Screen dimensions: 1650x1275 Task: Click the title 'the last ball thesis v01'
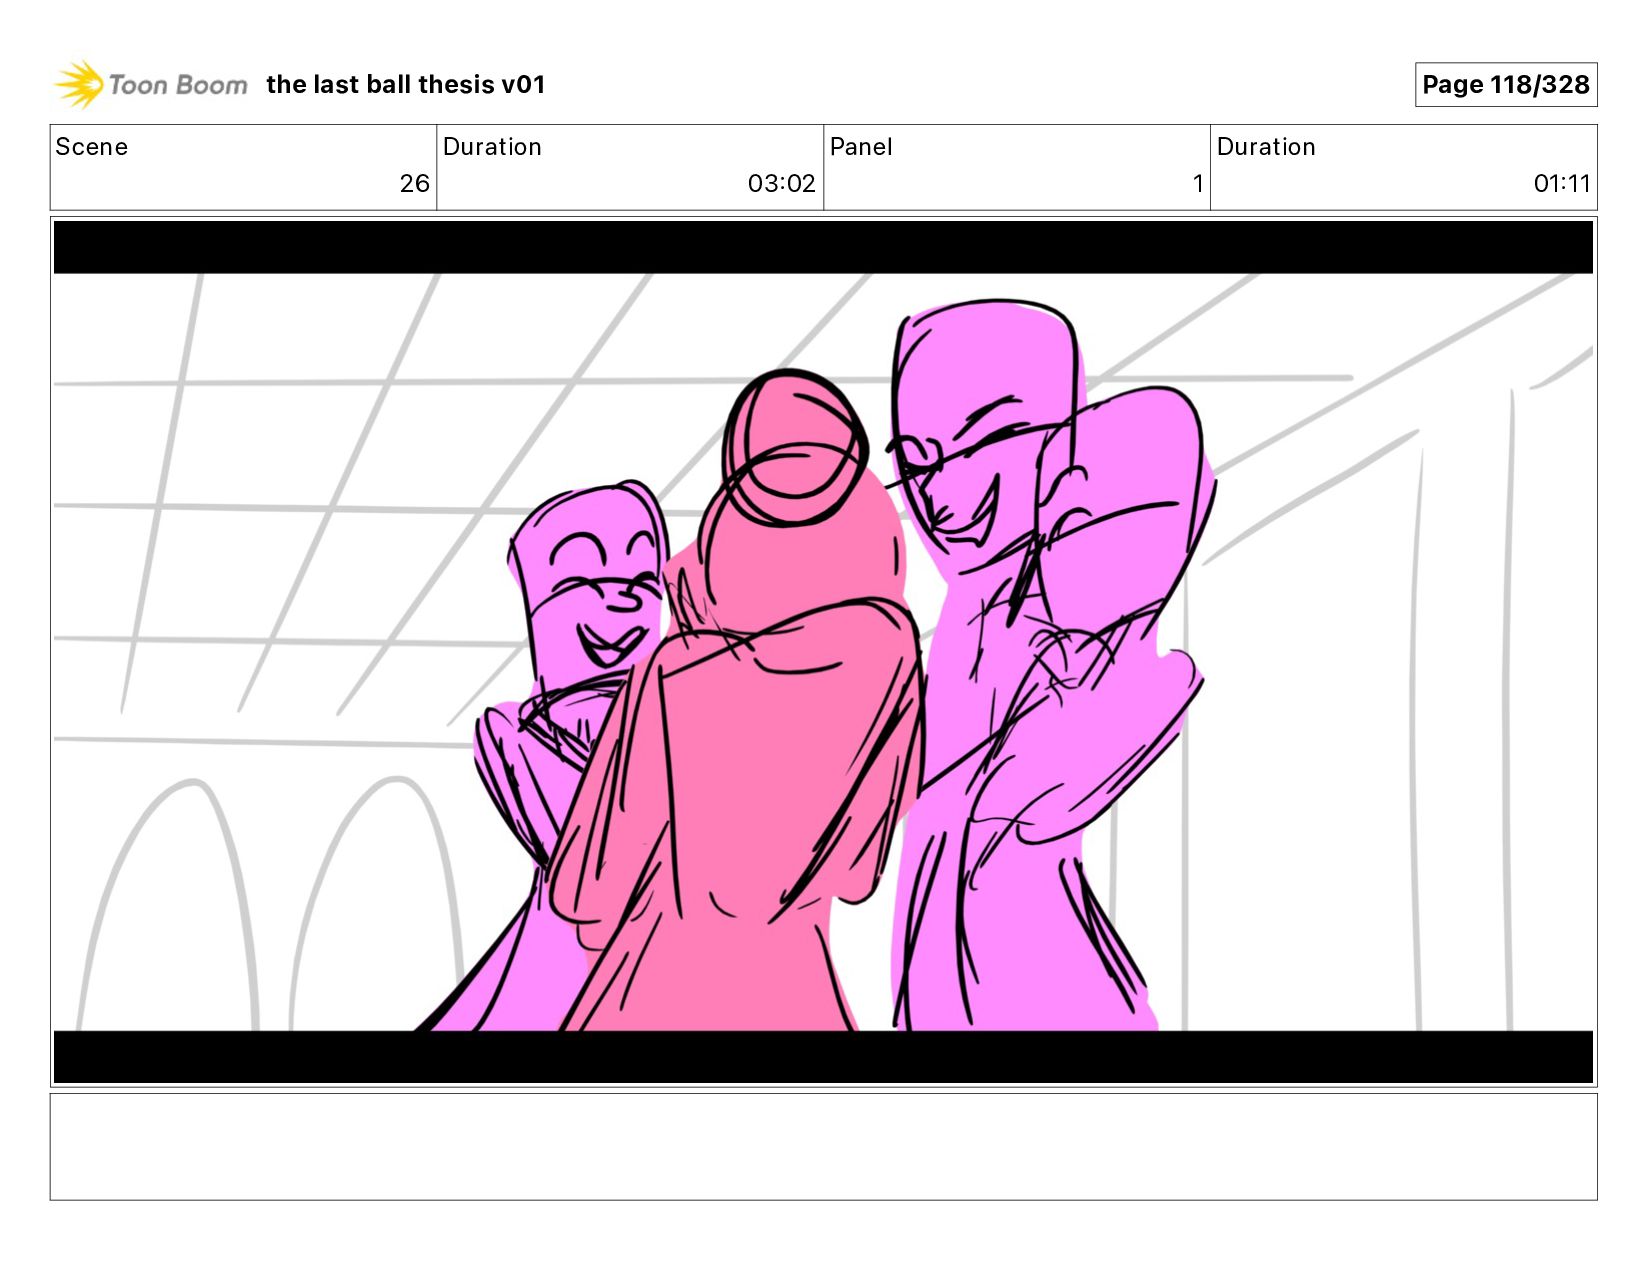[406, 85]
